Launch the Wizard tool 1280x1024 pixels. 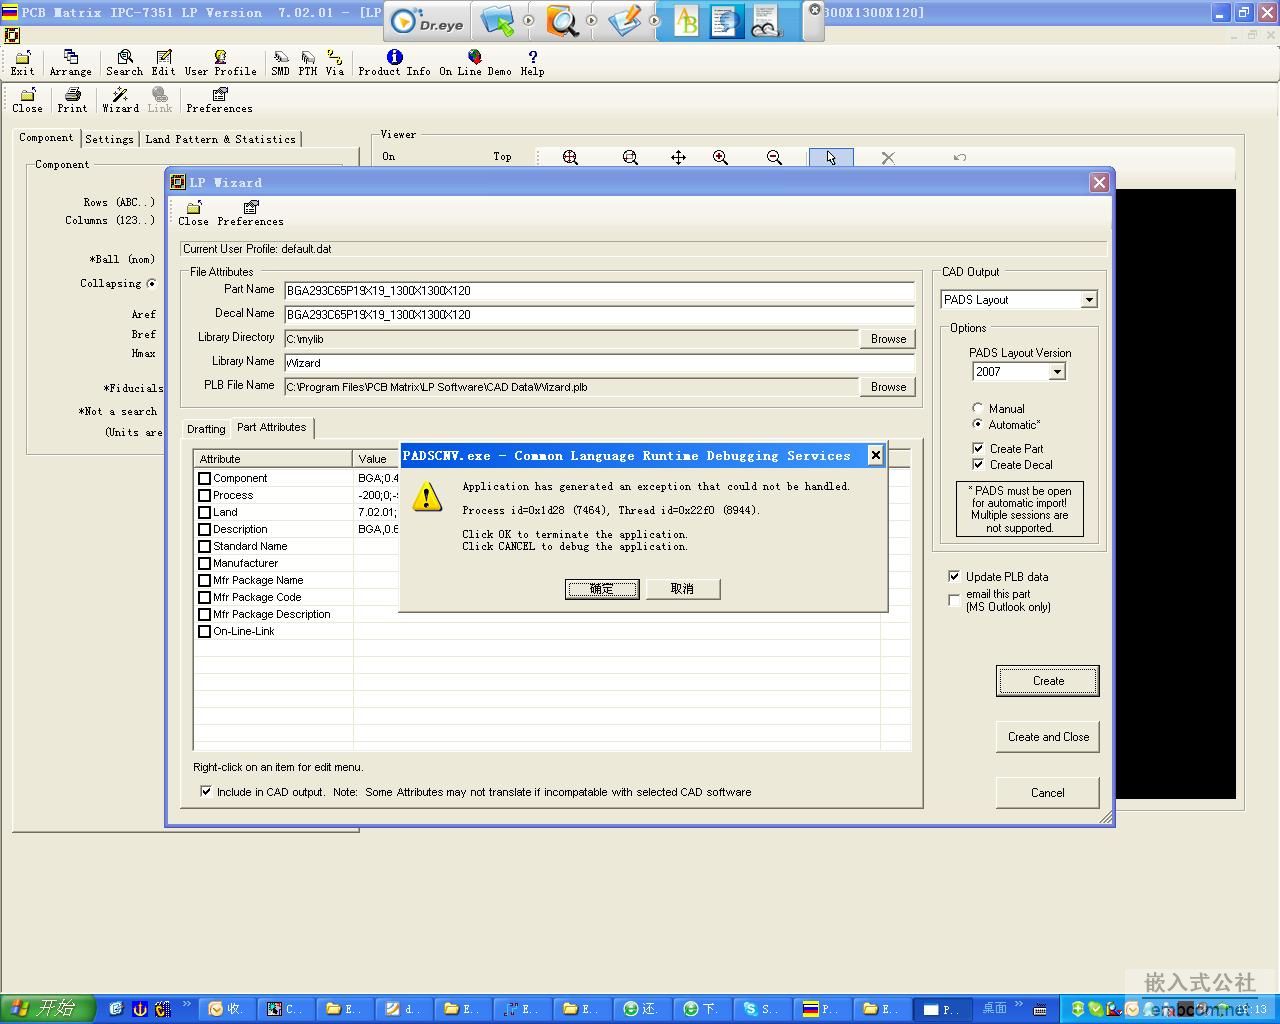pyautogui.click(x=120, y=100)
